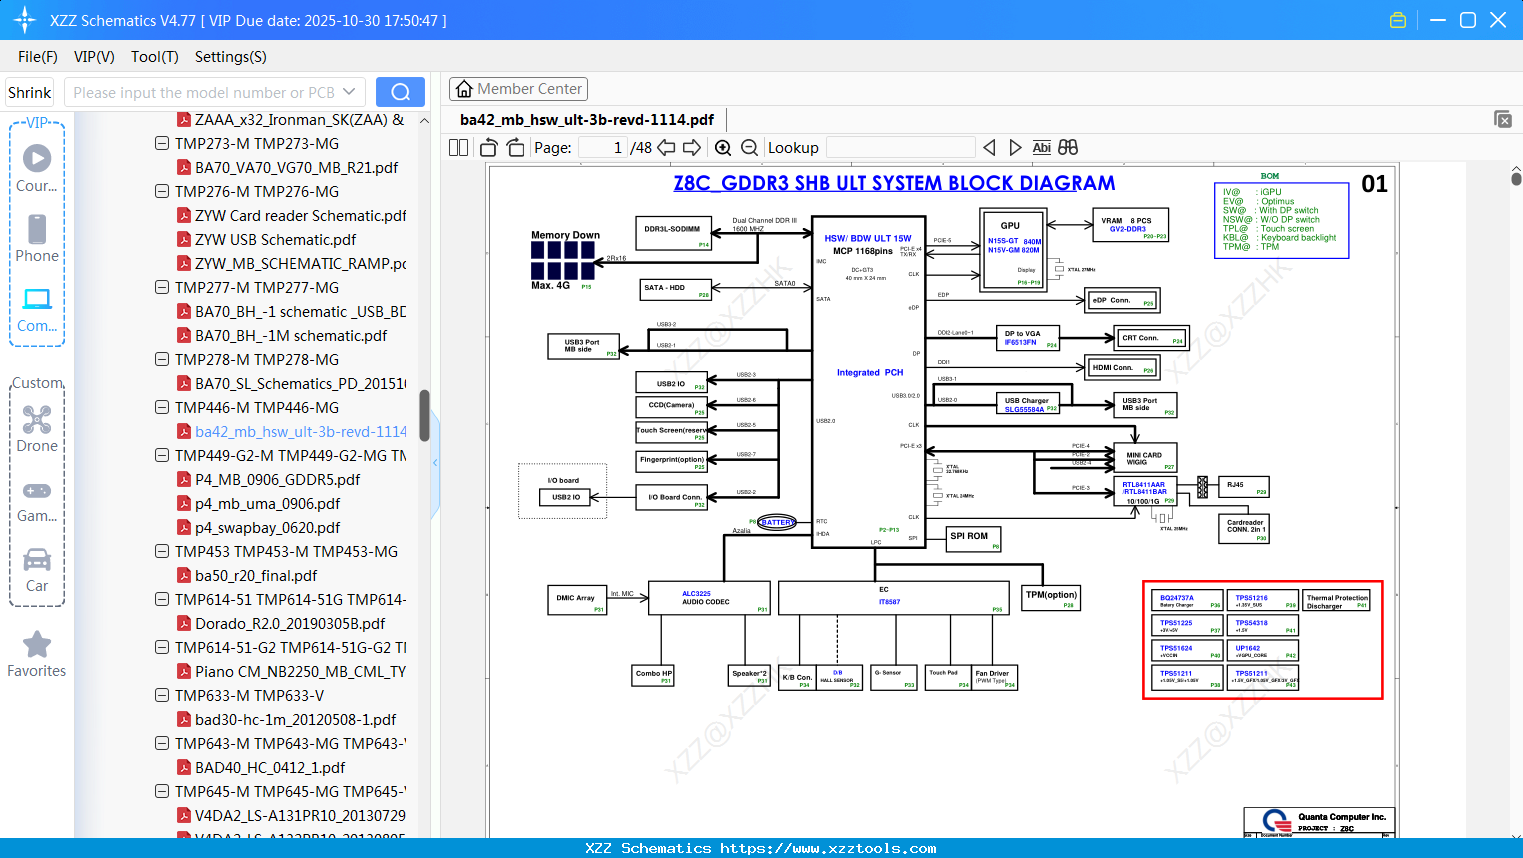Open the Settings(S) menu
Viewport: 1523px width, 858px height.
[x=231, y=57]
